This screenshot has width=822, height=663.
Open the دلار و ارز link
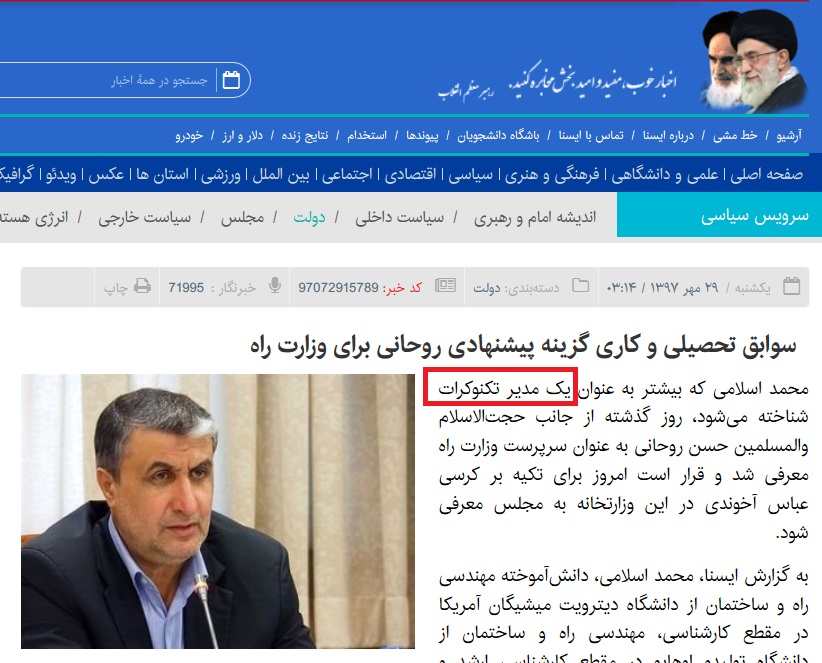point(242,136)
